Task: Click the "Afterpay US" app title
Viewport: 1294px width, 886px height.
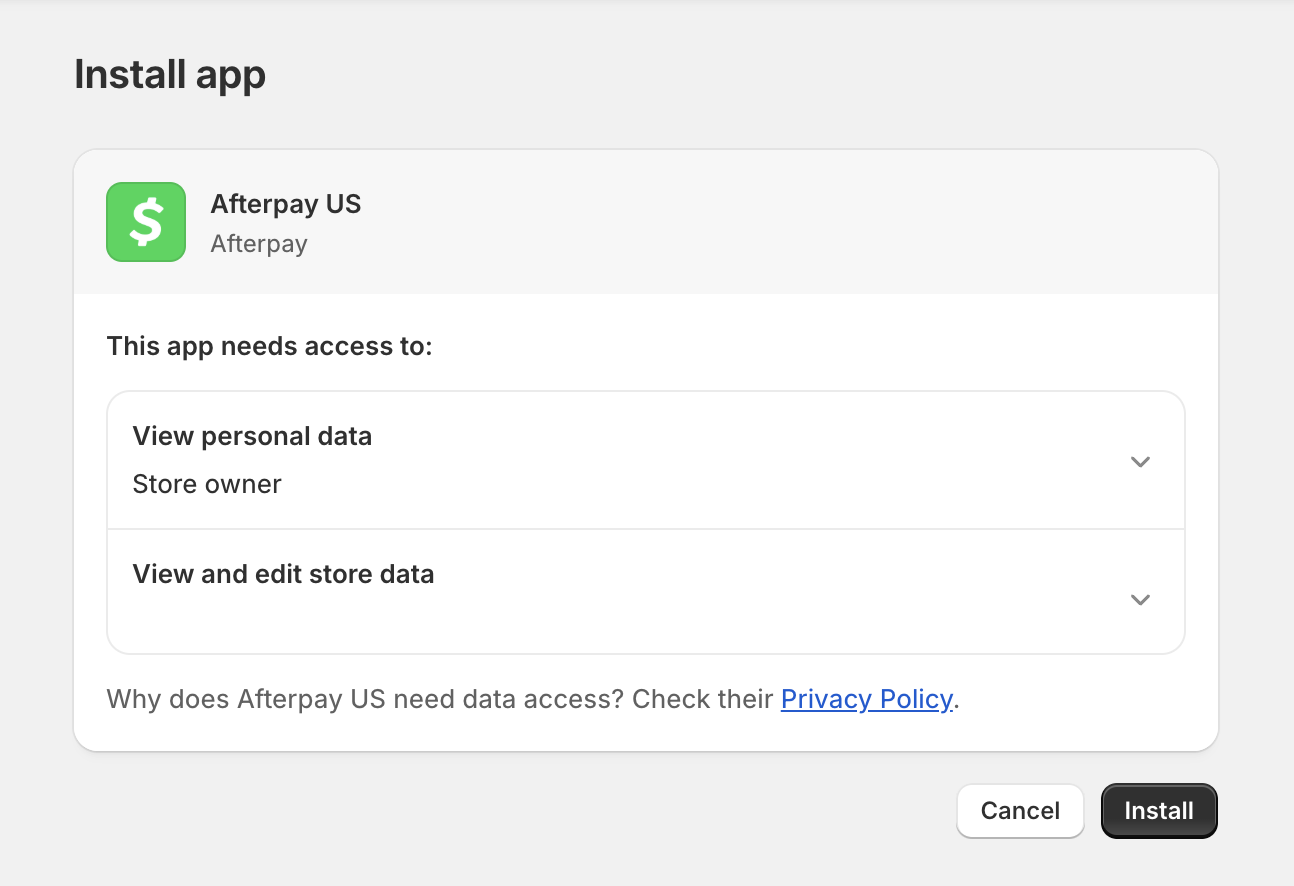Action: coord(285,204)
